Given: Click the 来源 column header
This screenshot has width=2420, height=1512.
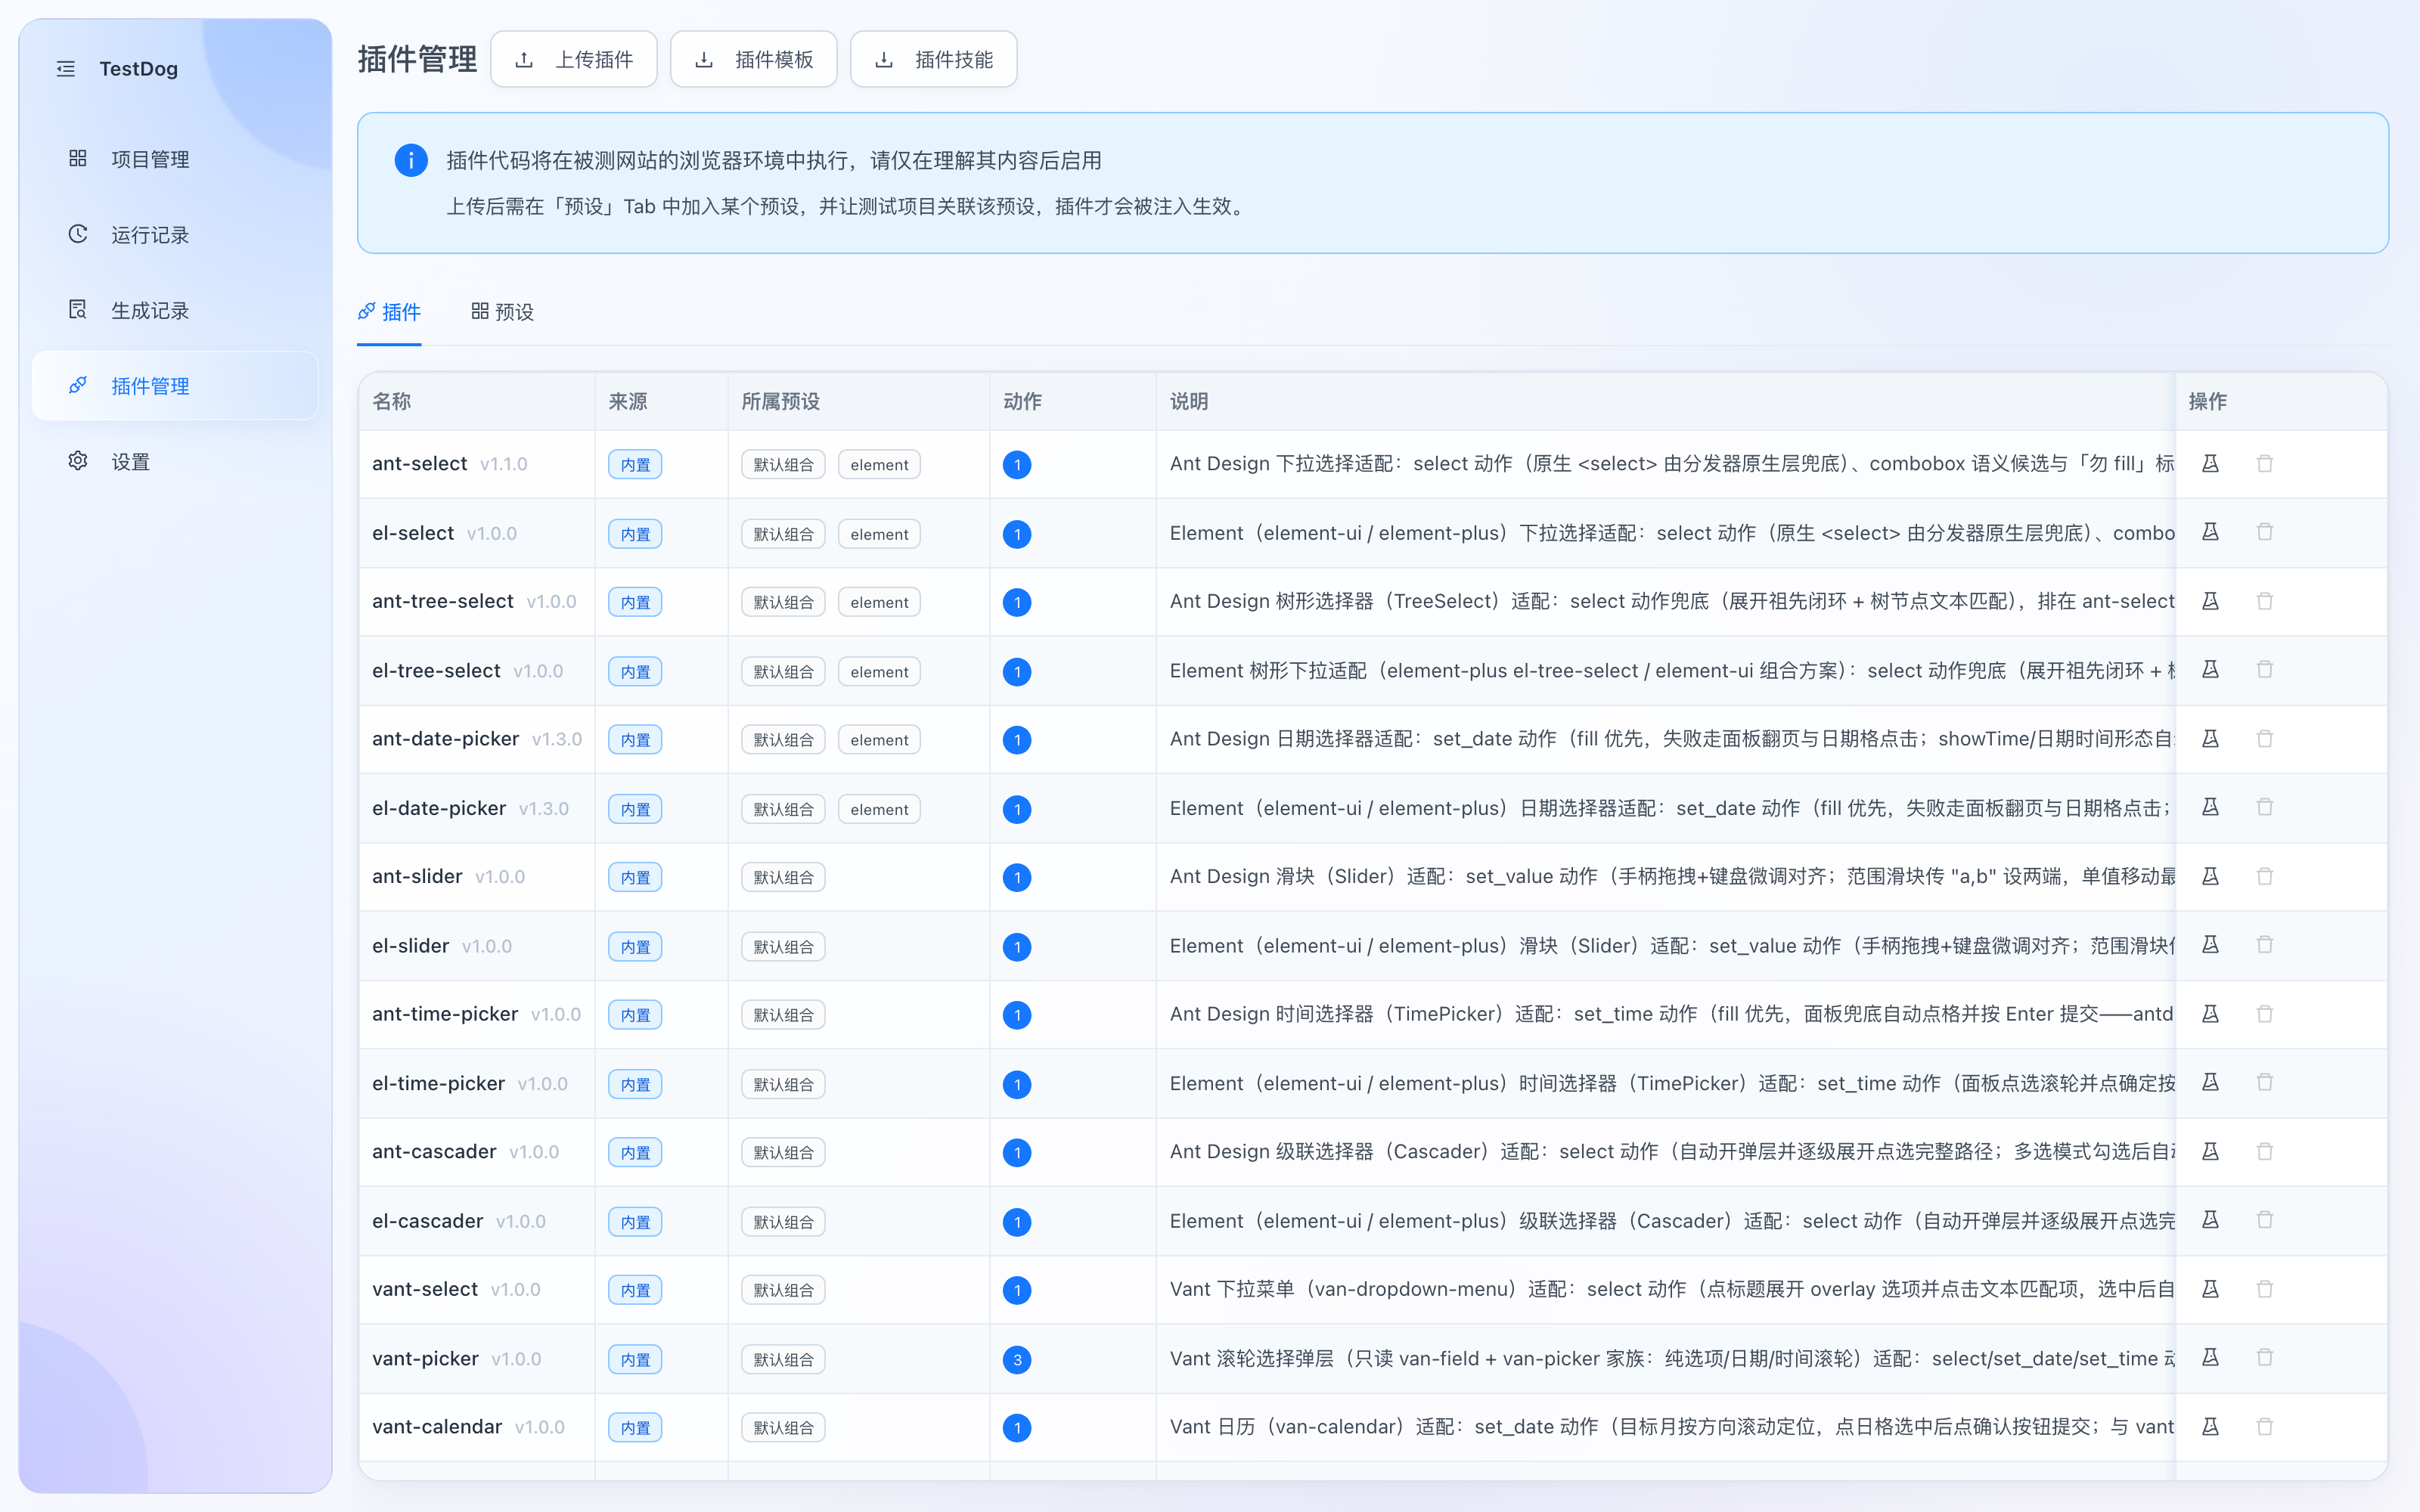Looking at the screenshot, I should [628, 402].
